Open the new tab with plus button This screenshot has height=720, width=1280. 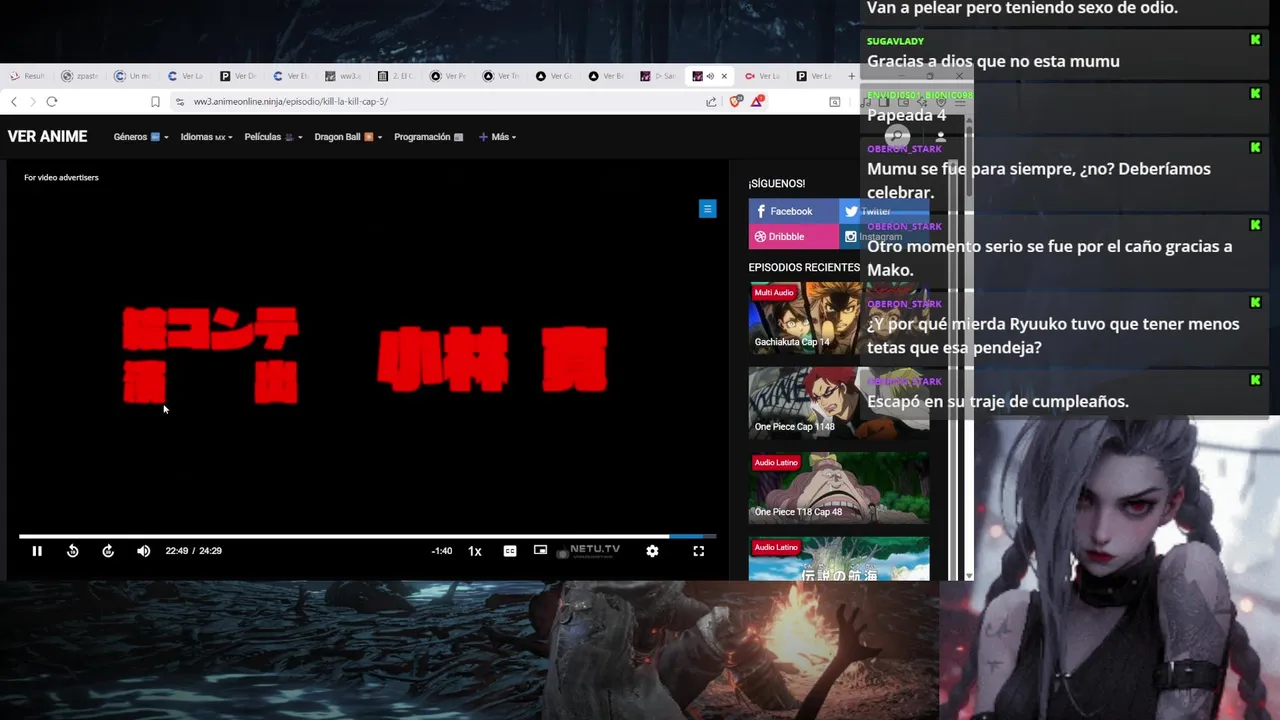[x=852, y=76]
